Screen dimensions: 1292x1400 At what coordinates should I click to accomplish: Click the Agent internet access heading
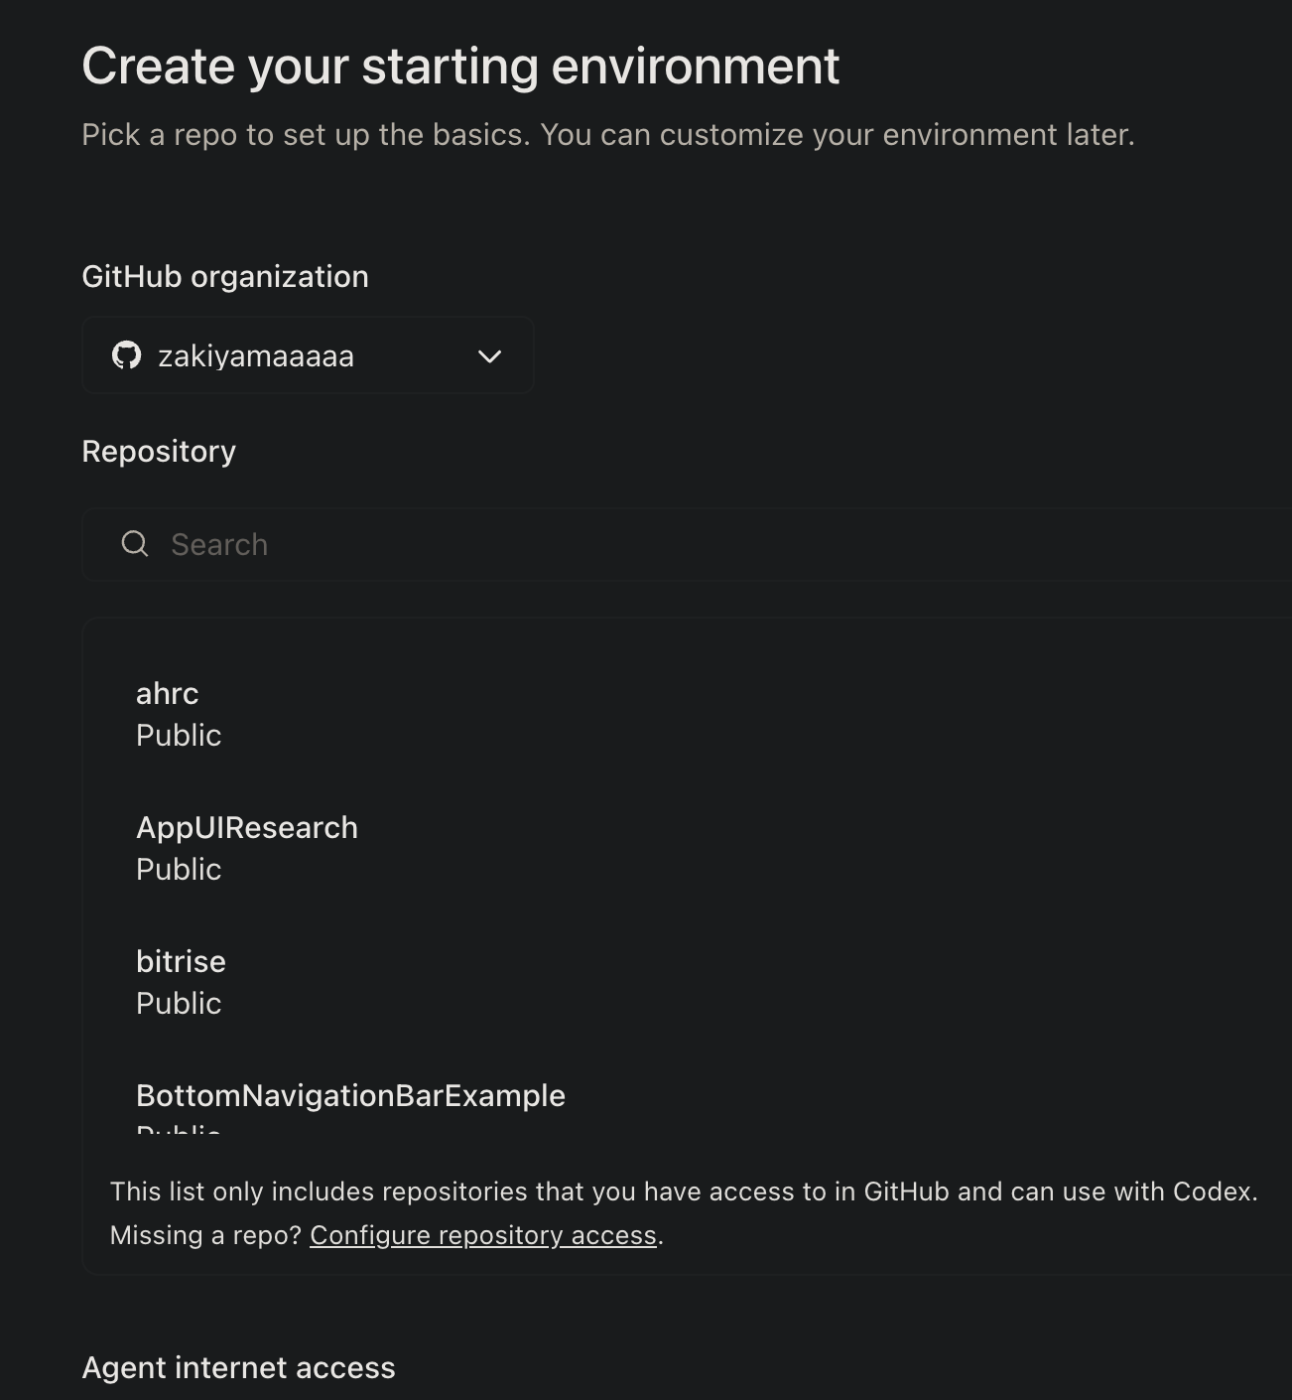pos(238,1367)
